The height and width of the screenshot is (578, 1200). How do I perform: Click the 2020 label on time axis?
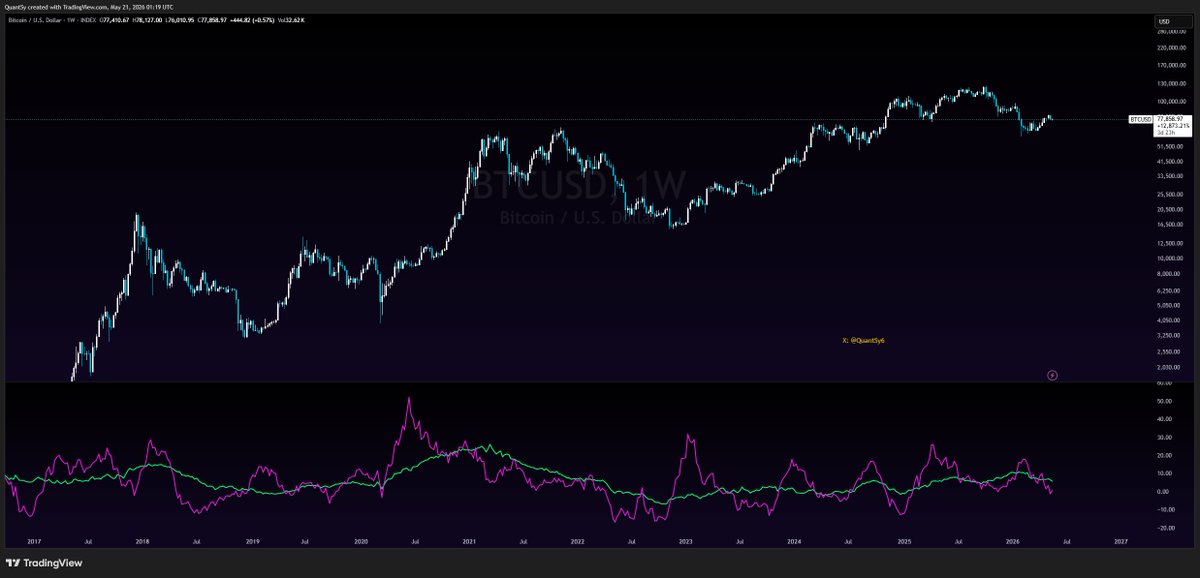[361, 540]
